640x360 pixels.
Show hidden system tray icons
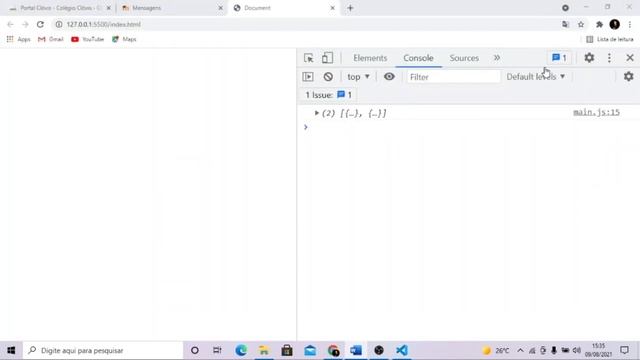click(x=520, y=350)
